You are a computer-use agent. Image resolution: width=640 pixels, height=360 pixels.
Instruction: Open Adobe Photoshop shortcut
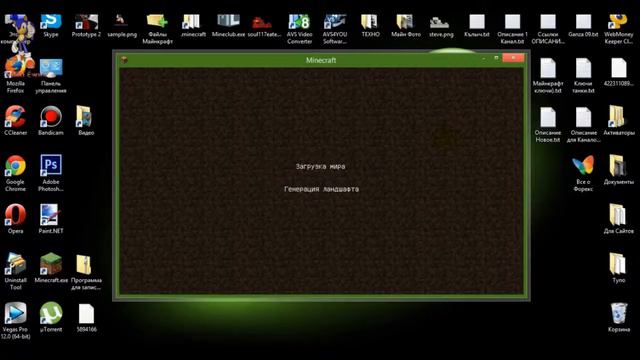[x=51, y=173]
